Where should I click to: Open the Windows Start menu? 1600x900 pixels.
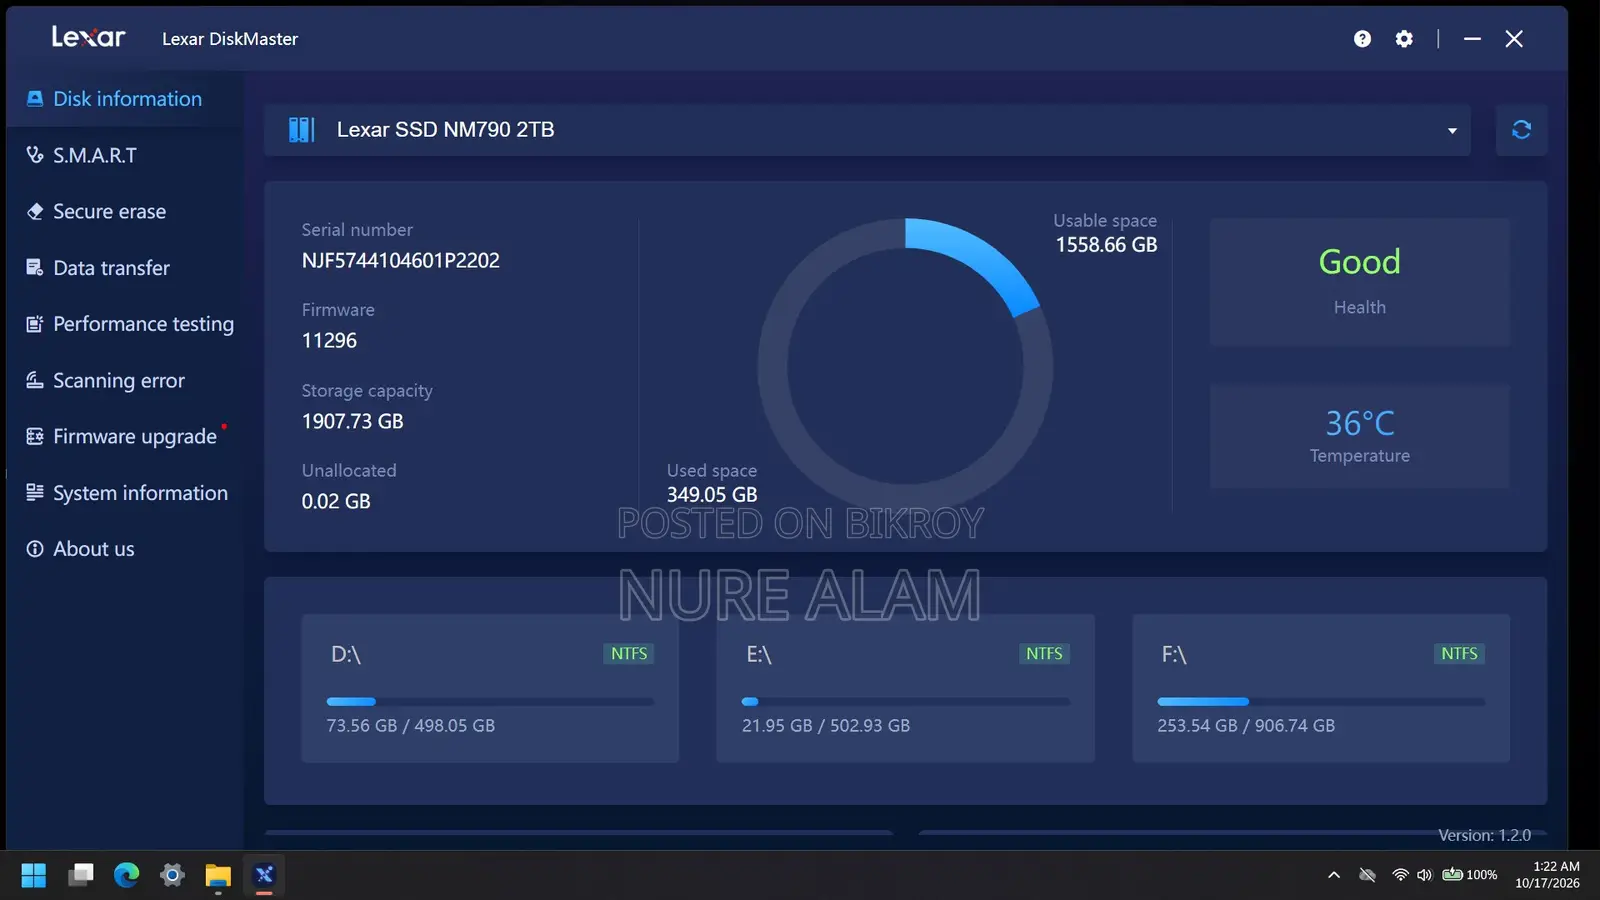coord(34,875)
